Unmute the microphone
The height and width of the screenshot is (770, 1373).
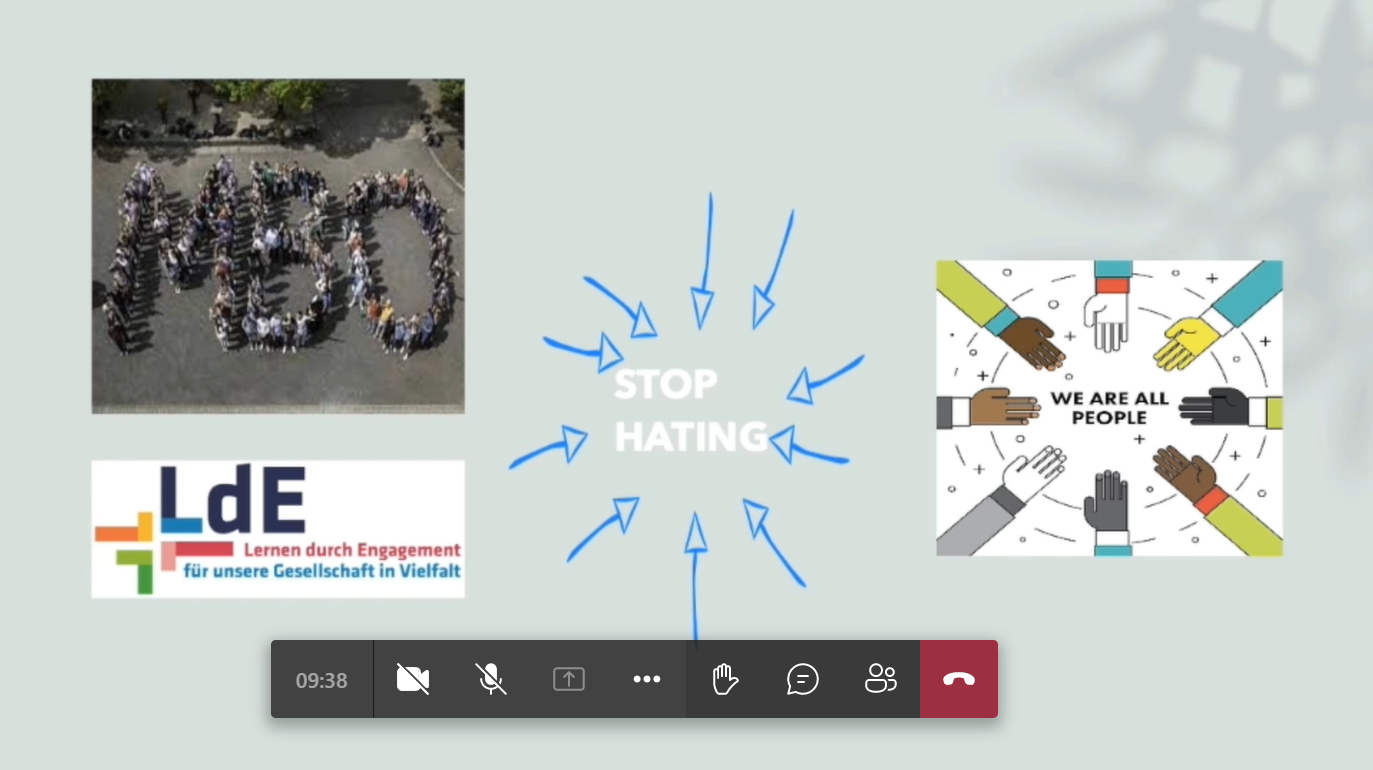pos(490,679)
